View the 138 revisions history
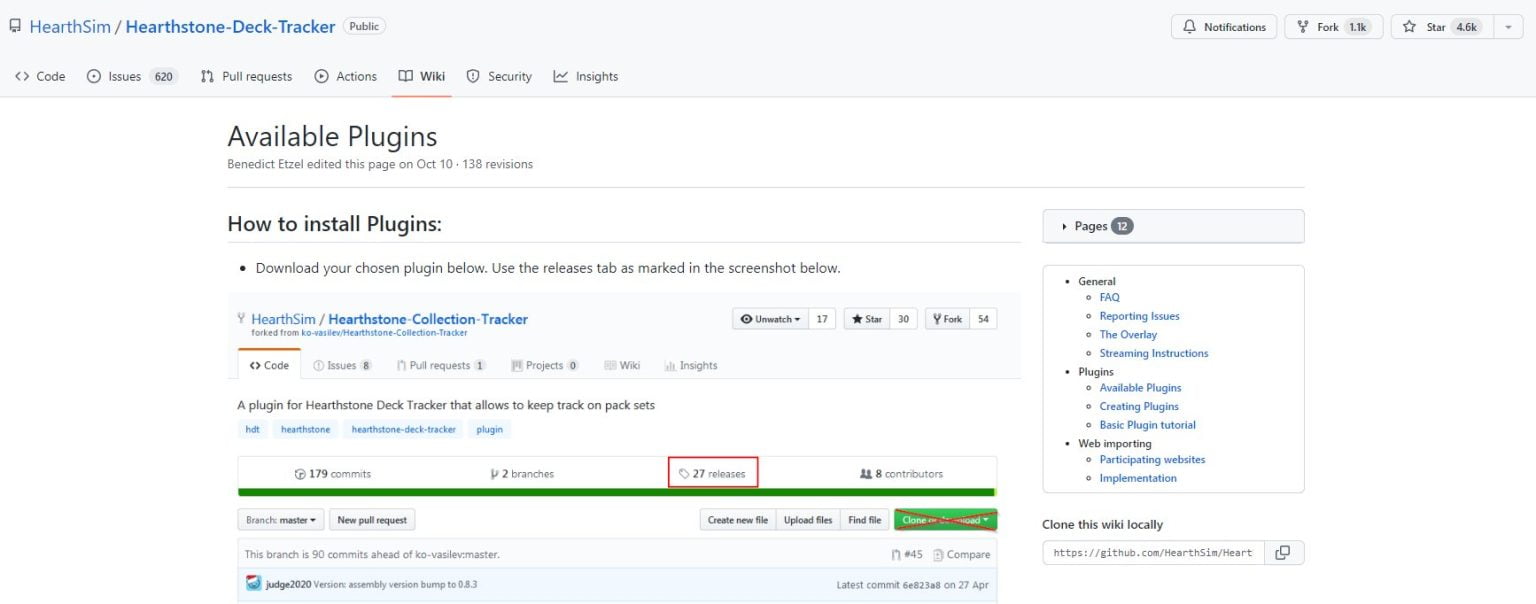Image resolution: width=1536 pixels, height=604 pixels. [496, 164]
